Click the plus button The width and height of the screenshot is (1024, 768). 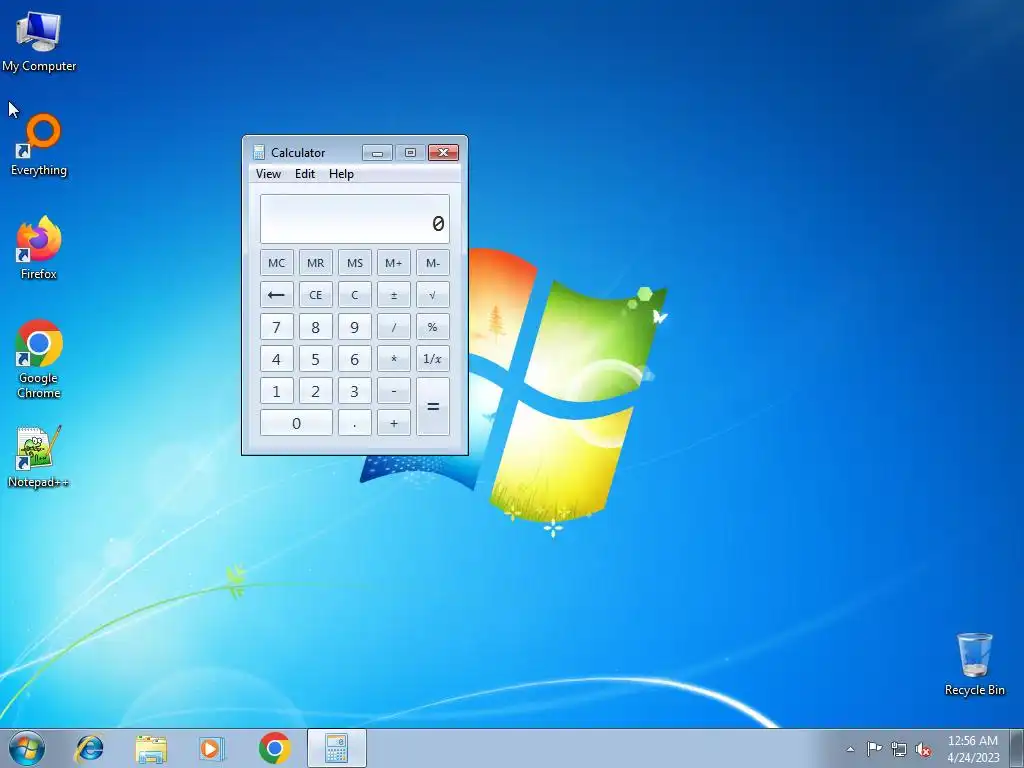coord(394,423)
